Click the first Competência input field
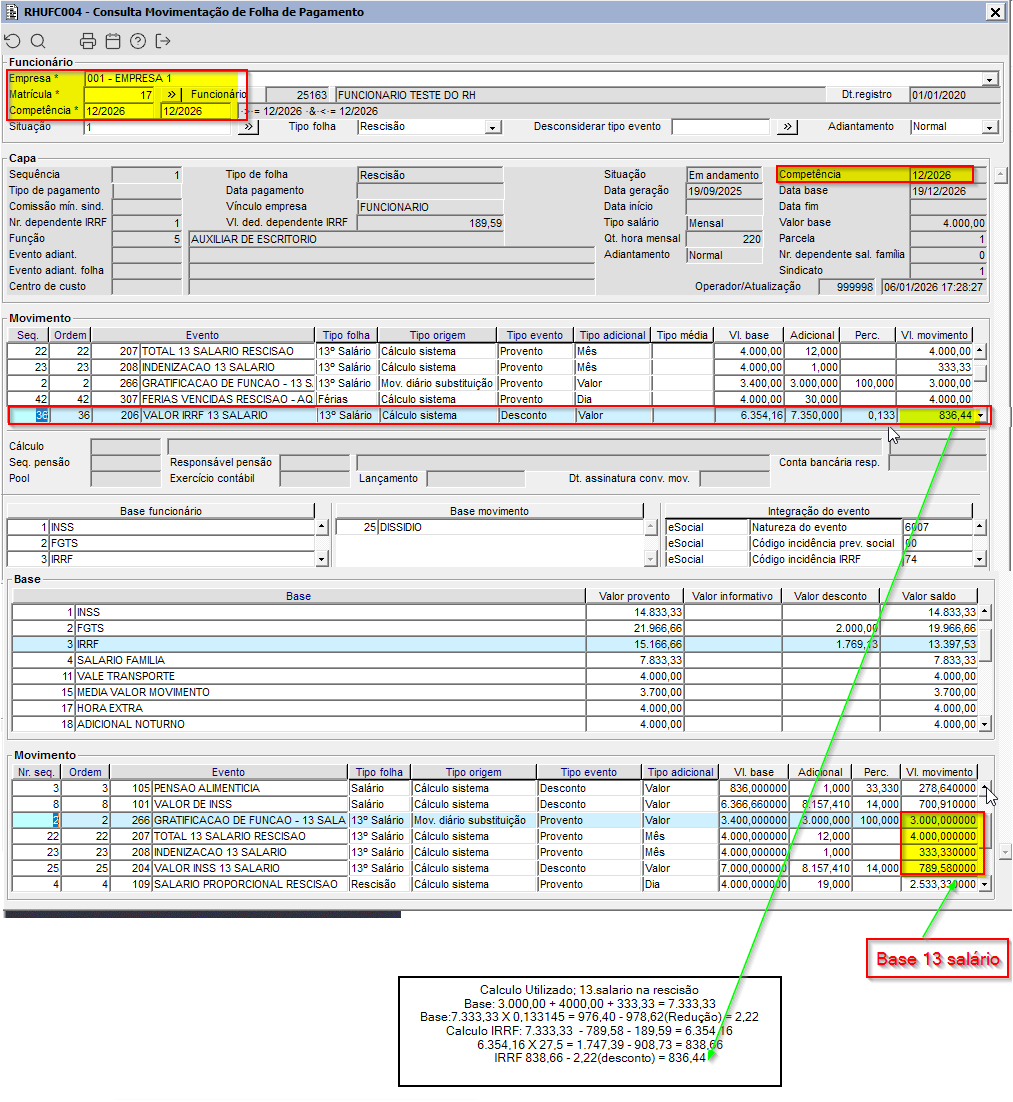This screenshot has height=1102, width=1013. point(119,110)
